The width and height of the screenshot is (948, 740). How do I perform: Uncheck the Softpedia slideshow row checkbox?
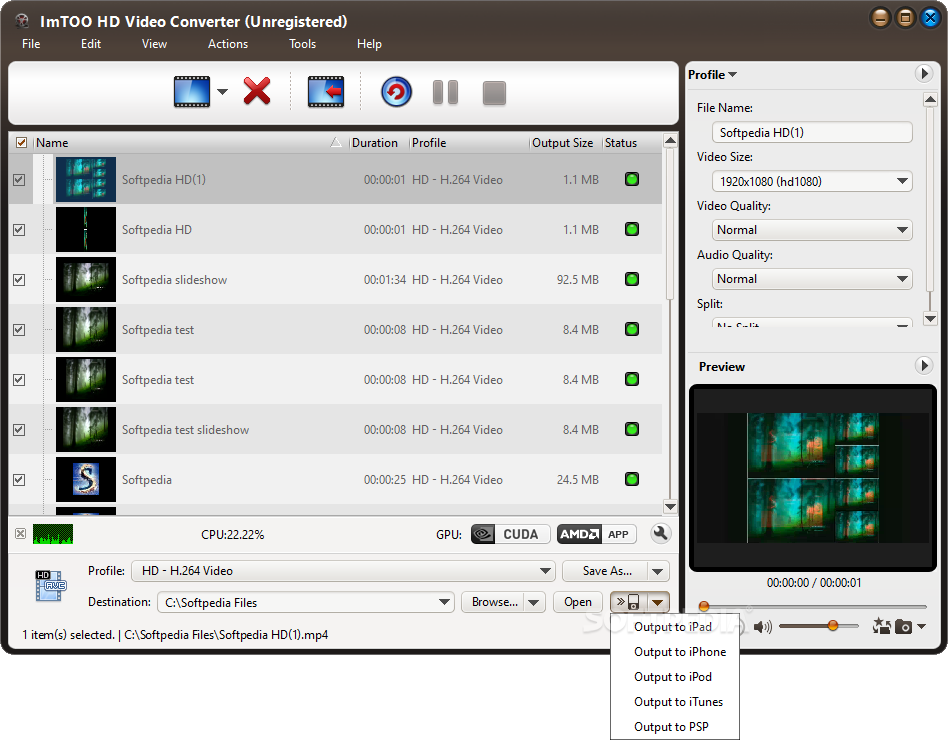(x=19, y=280)
